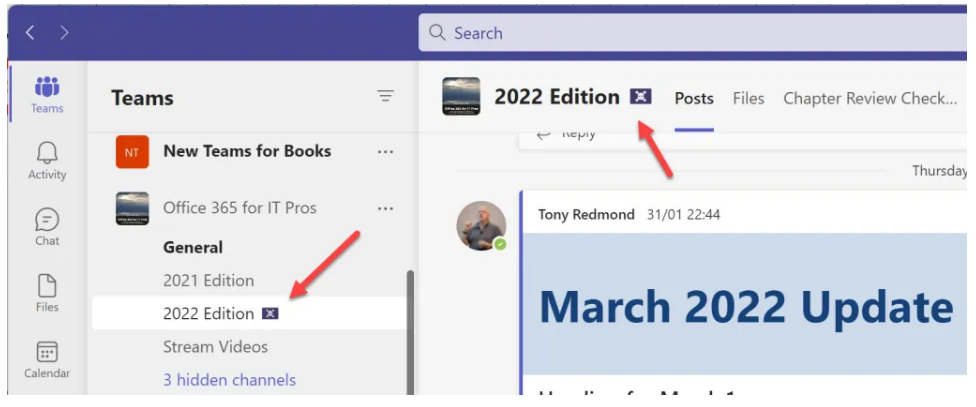Go back with the left arrow

(x=30, y=33)
